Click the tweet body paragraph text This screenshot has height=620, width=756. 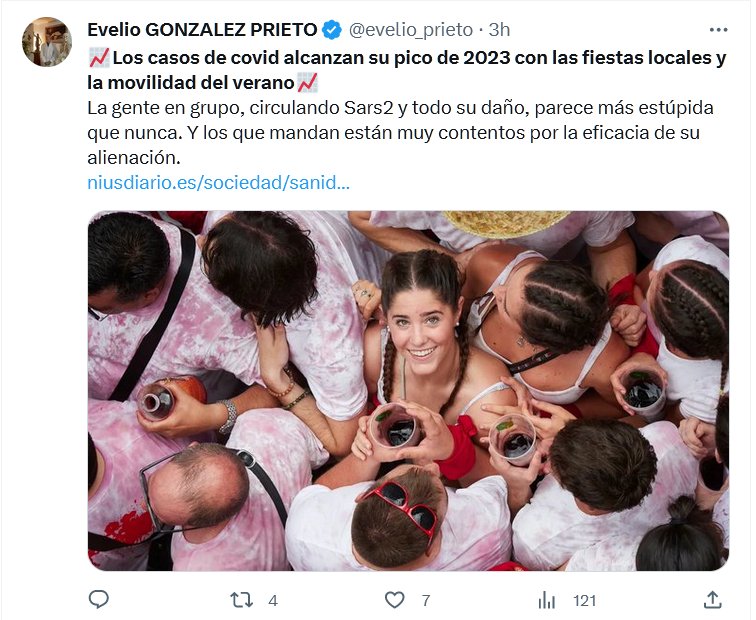(400, 133)
